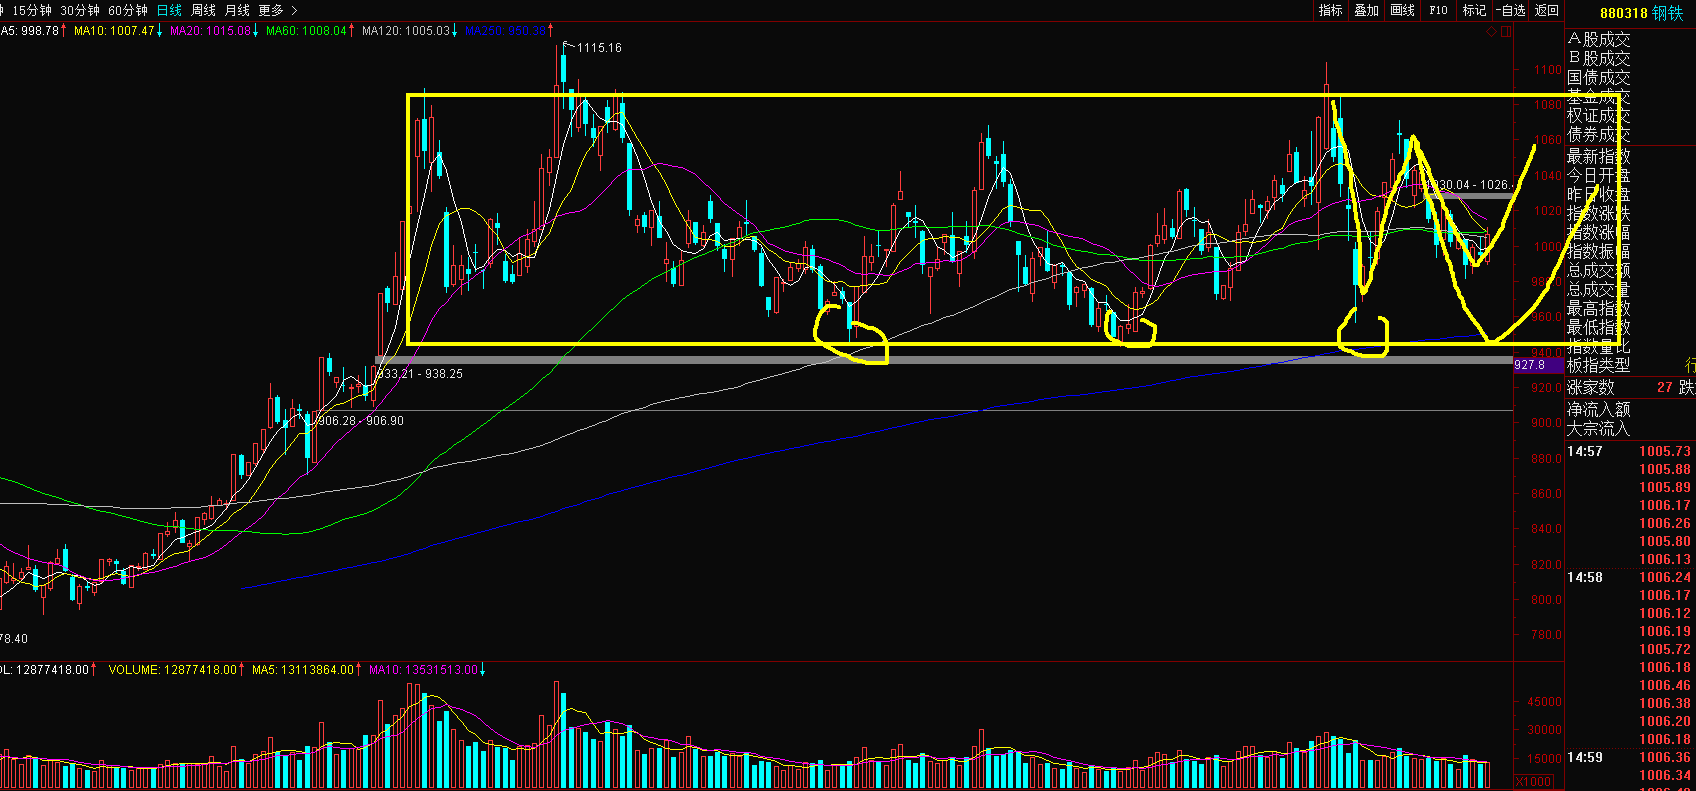Click the X1000 volume unit label
This screenshot has height=791, width=1696.
pyautogui.click(x=1534, y=781)
